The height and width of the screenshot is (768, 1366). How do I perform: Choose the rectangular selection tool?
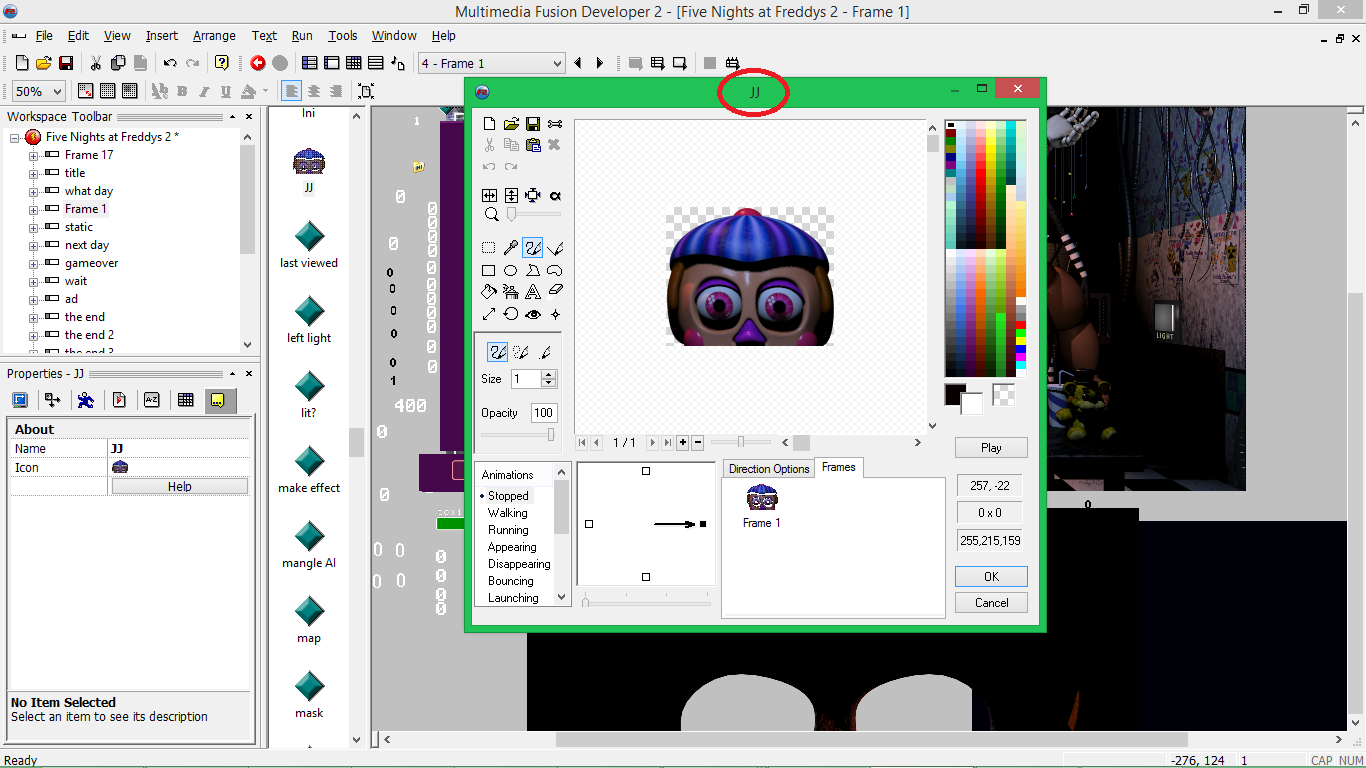click(489, 247)
